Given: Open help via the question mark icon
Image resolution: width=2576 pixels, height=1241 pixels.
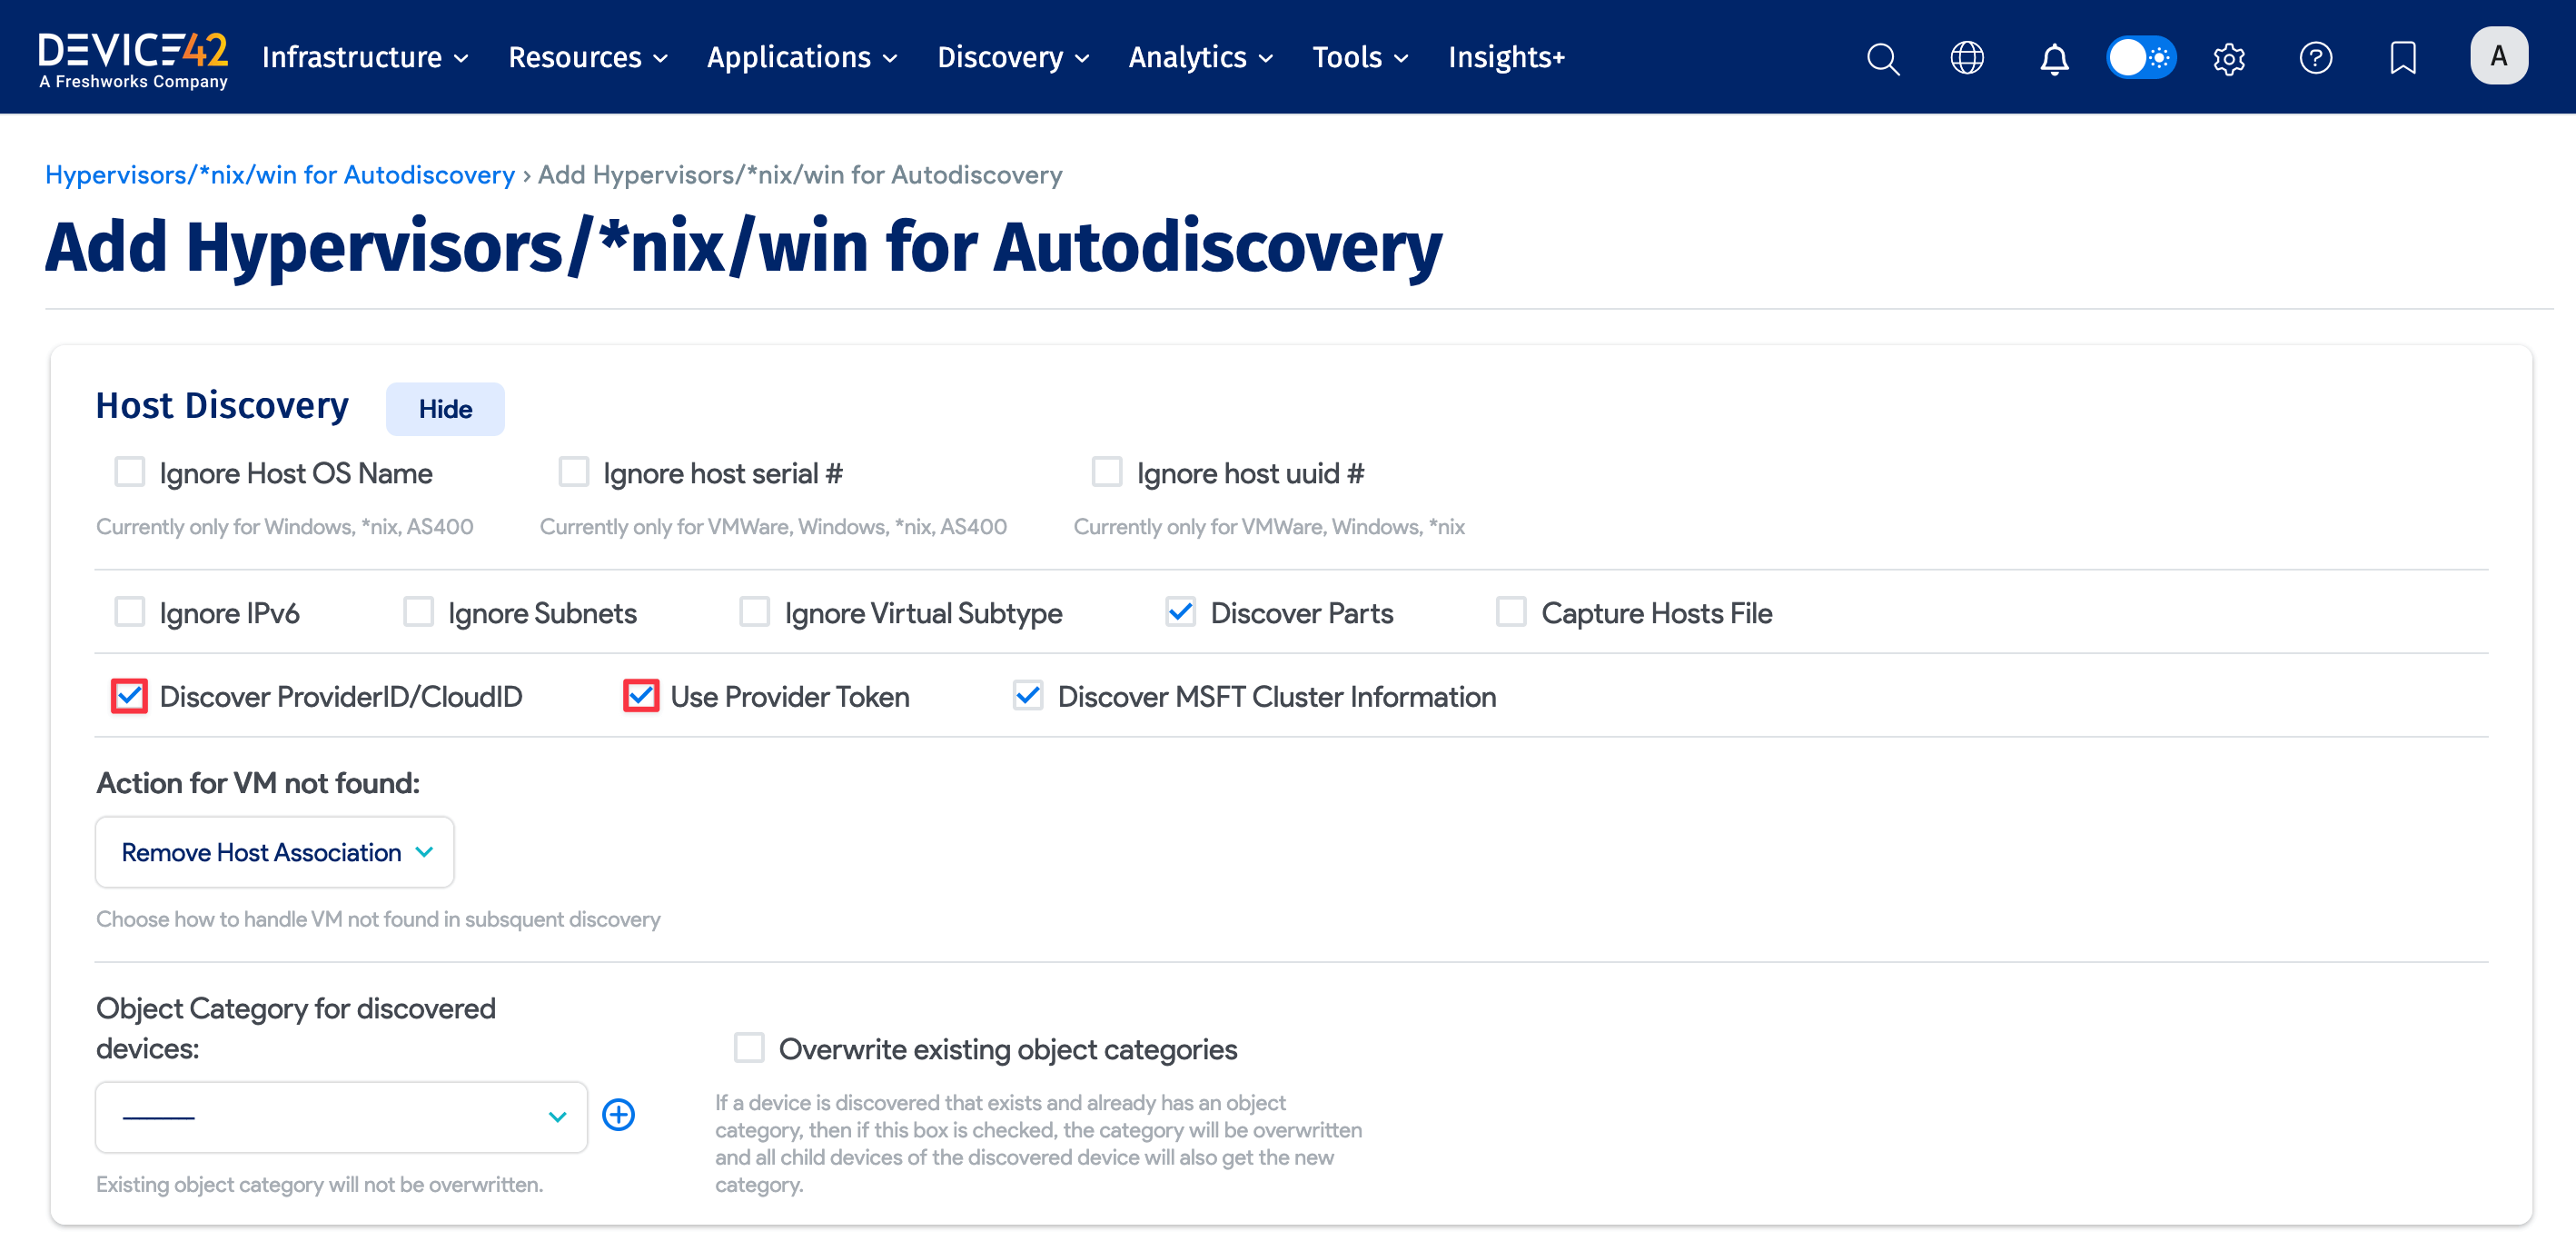Looking at the screenshot, I should (x=2316, y=57).
